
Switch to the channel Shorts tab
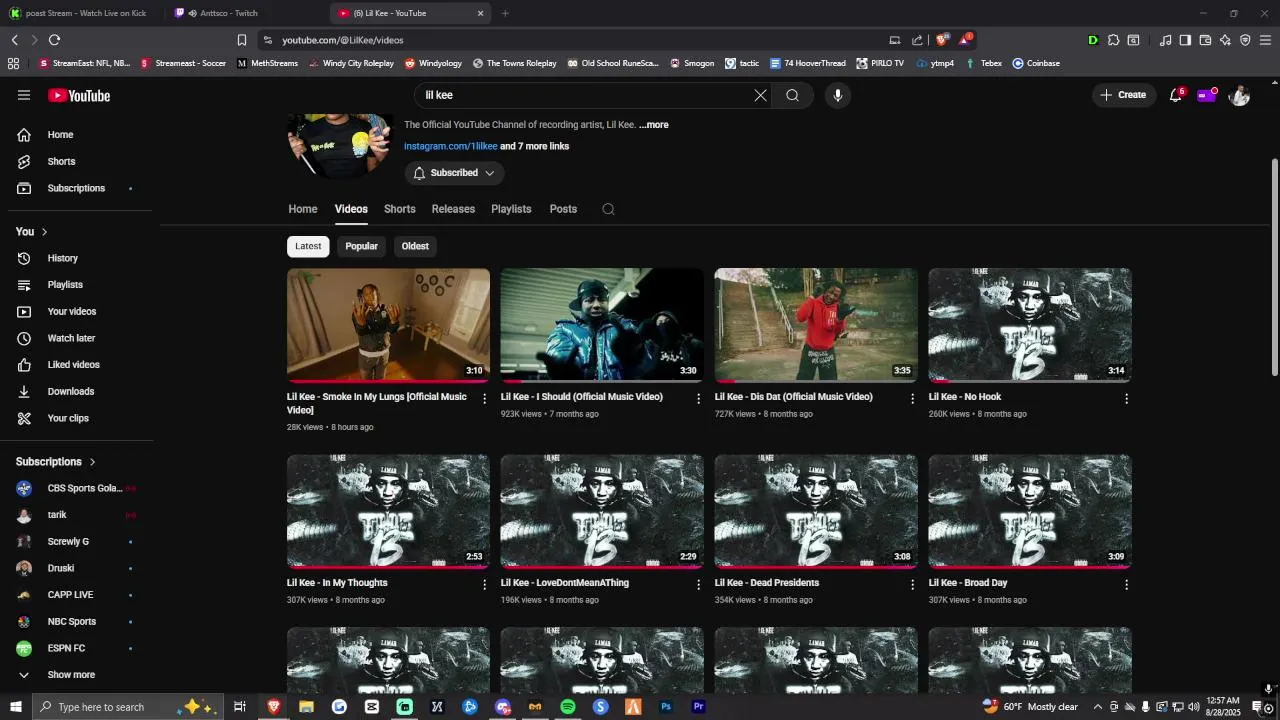[x=399, y=209]
